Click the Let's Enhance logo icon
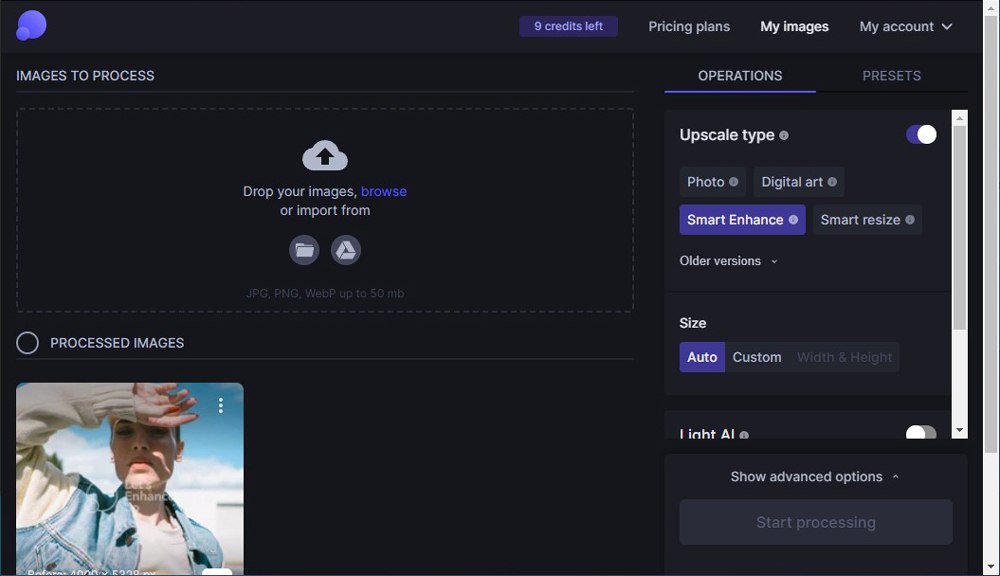1000x576 pixels. coord(31,26)
